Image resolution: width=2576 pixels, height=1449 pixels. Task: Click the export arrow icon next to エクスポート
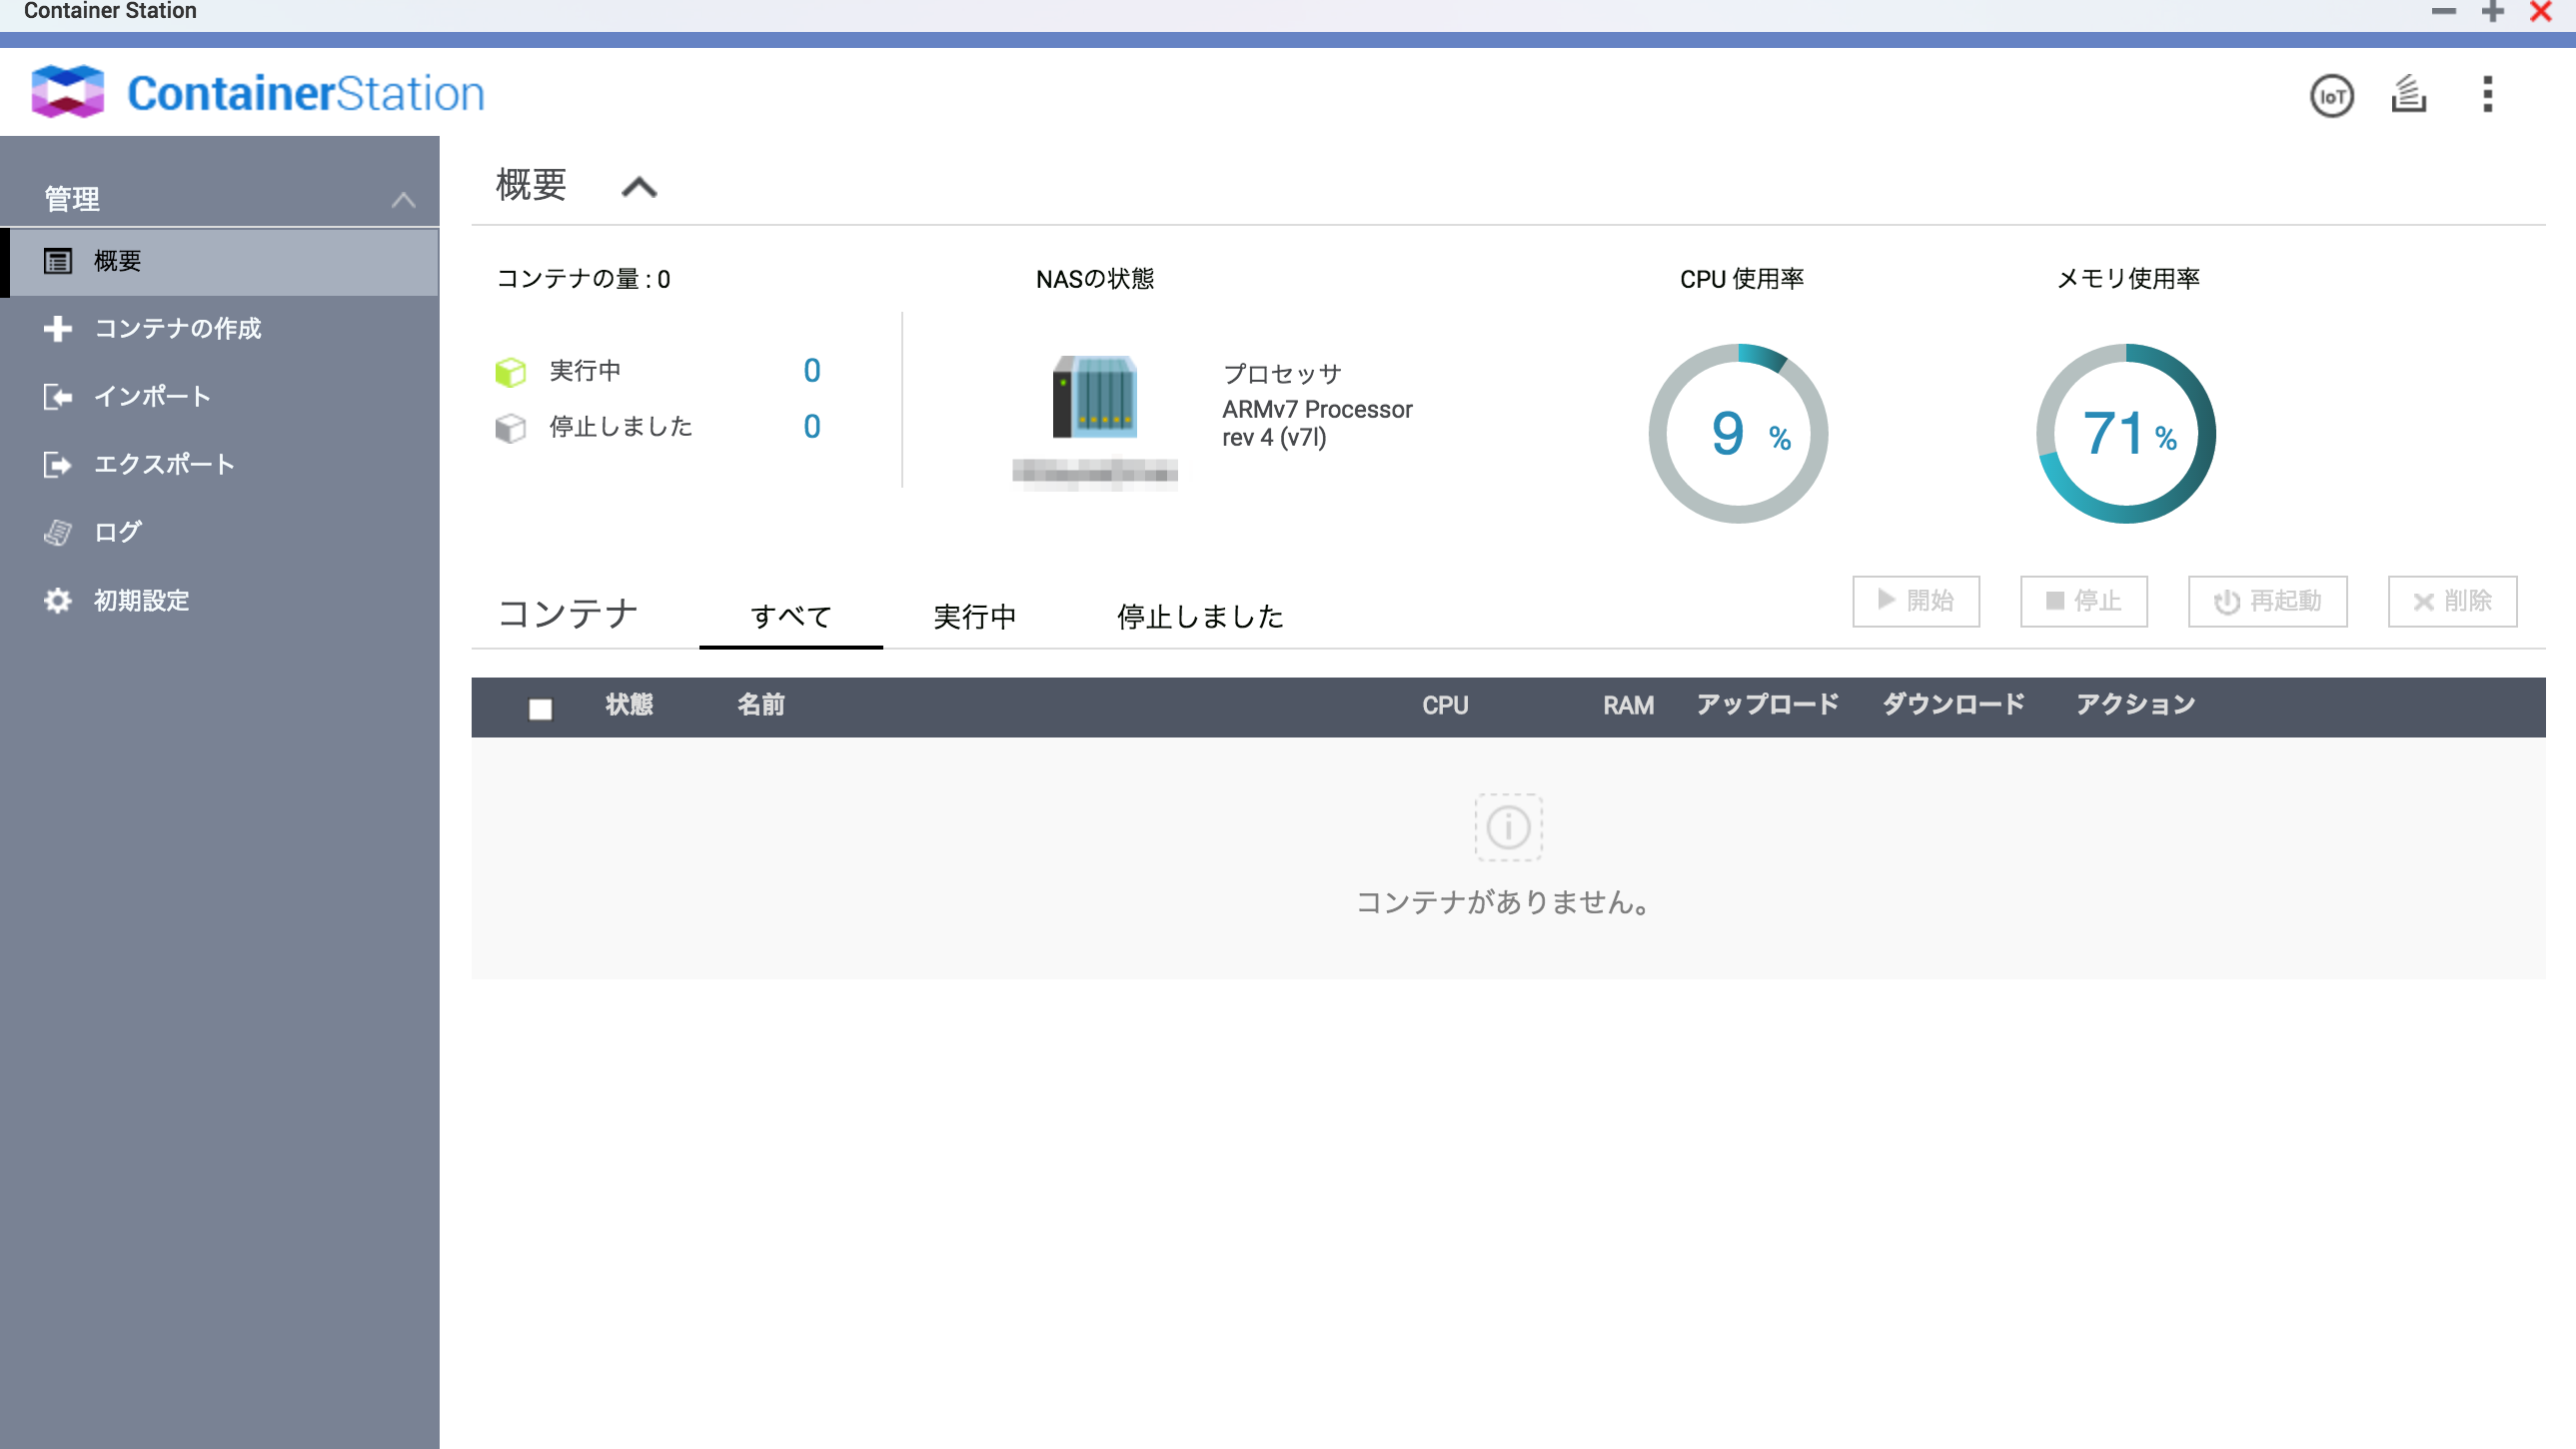(58, 465)
